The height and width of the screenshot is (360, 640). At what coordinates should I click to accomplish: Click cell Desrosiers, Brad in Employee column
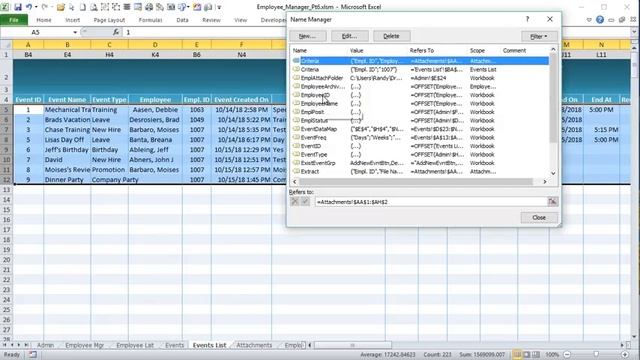point(155,120)
